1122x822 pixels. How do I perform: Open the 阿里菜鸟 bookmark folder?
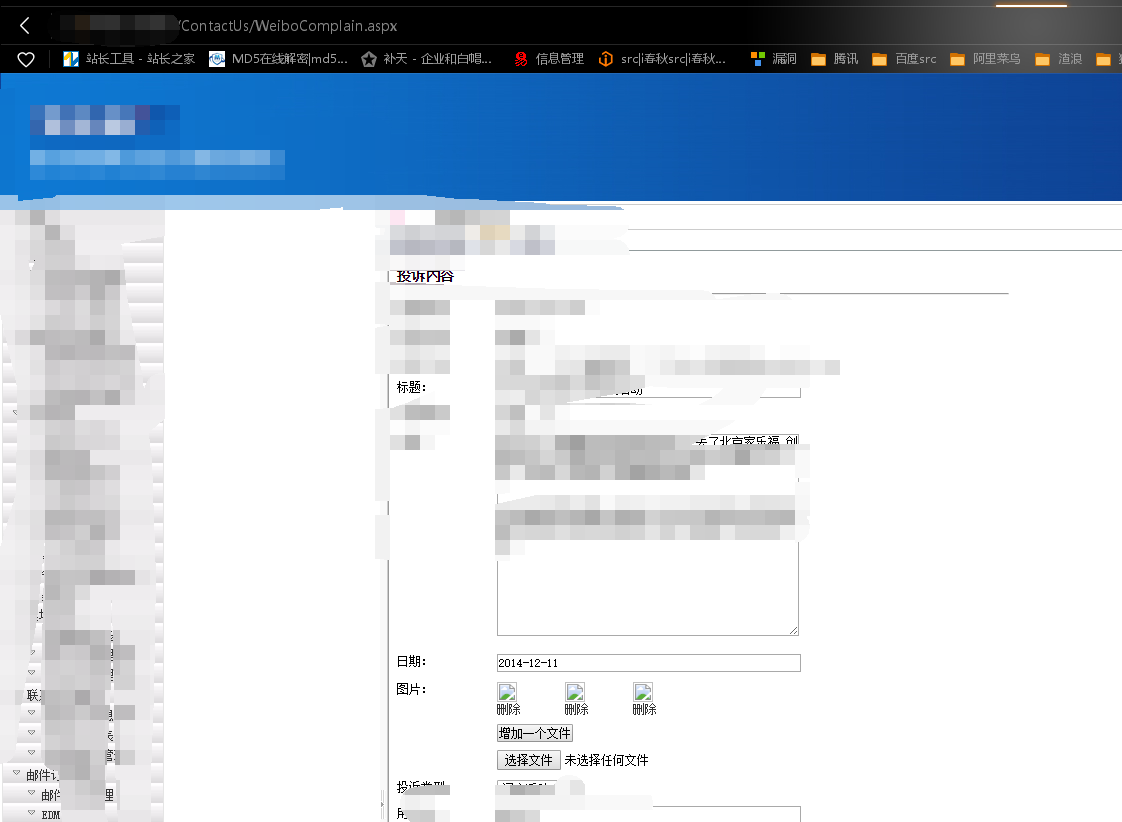point(986,59)
